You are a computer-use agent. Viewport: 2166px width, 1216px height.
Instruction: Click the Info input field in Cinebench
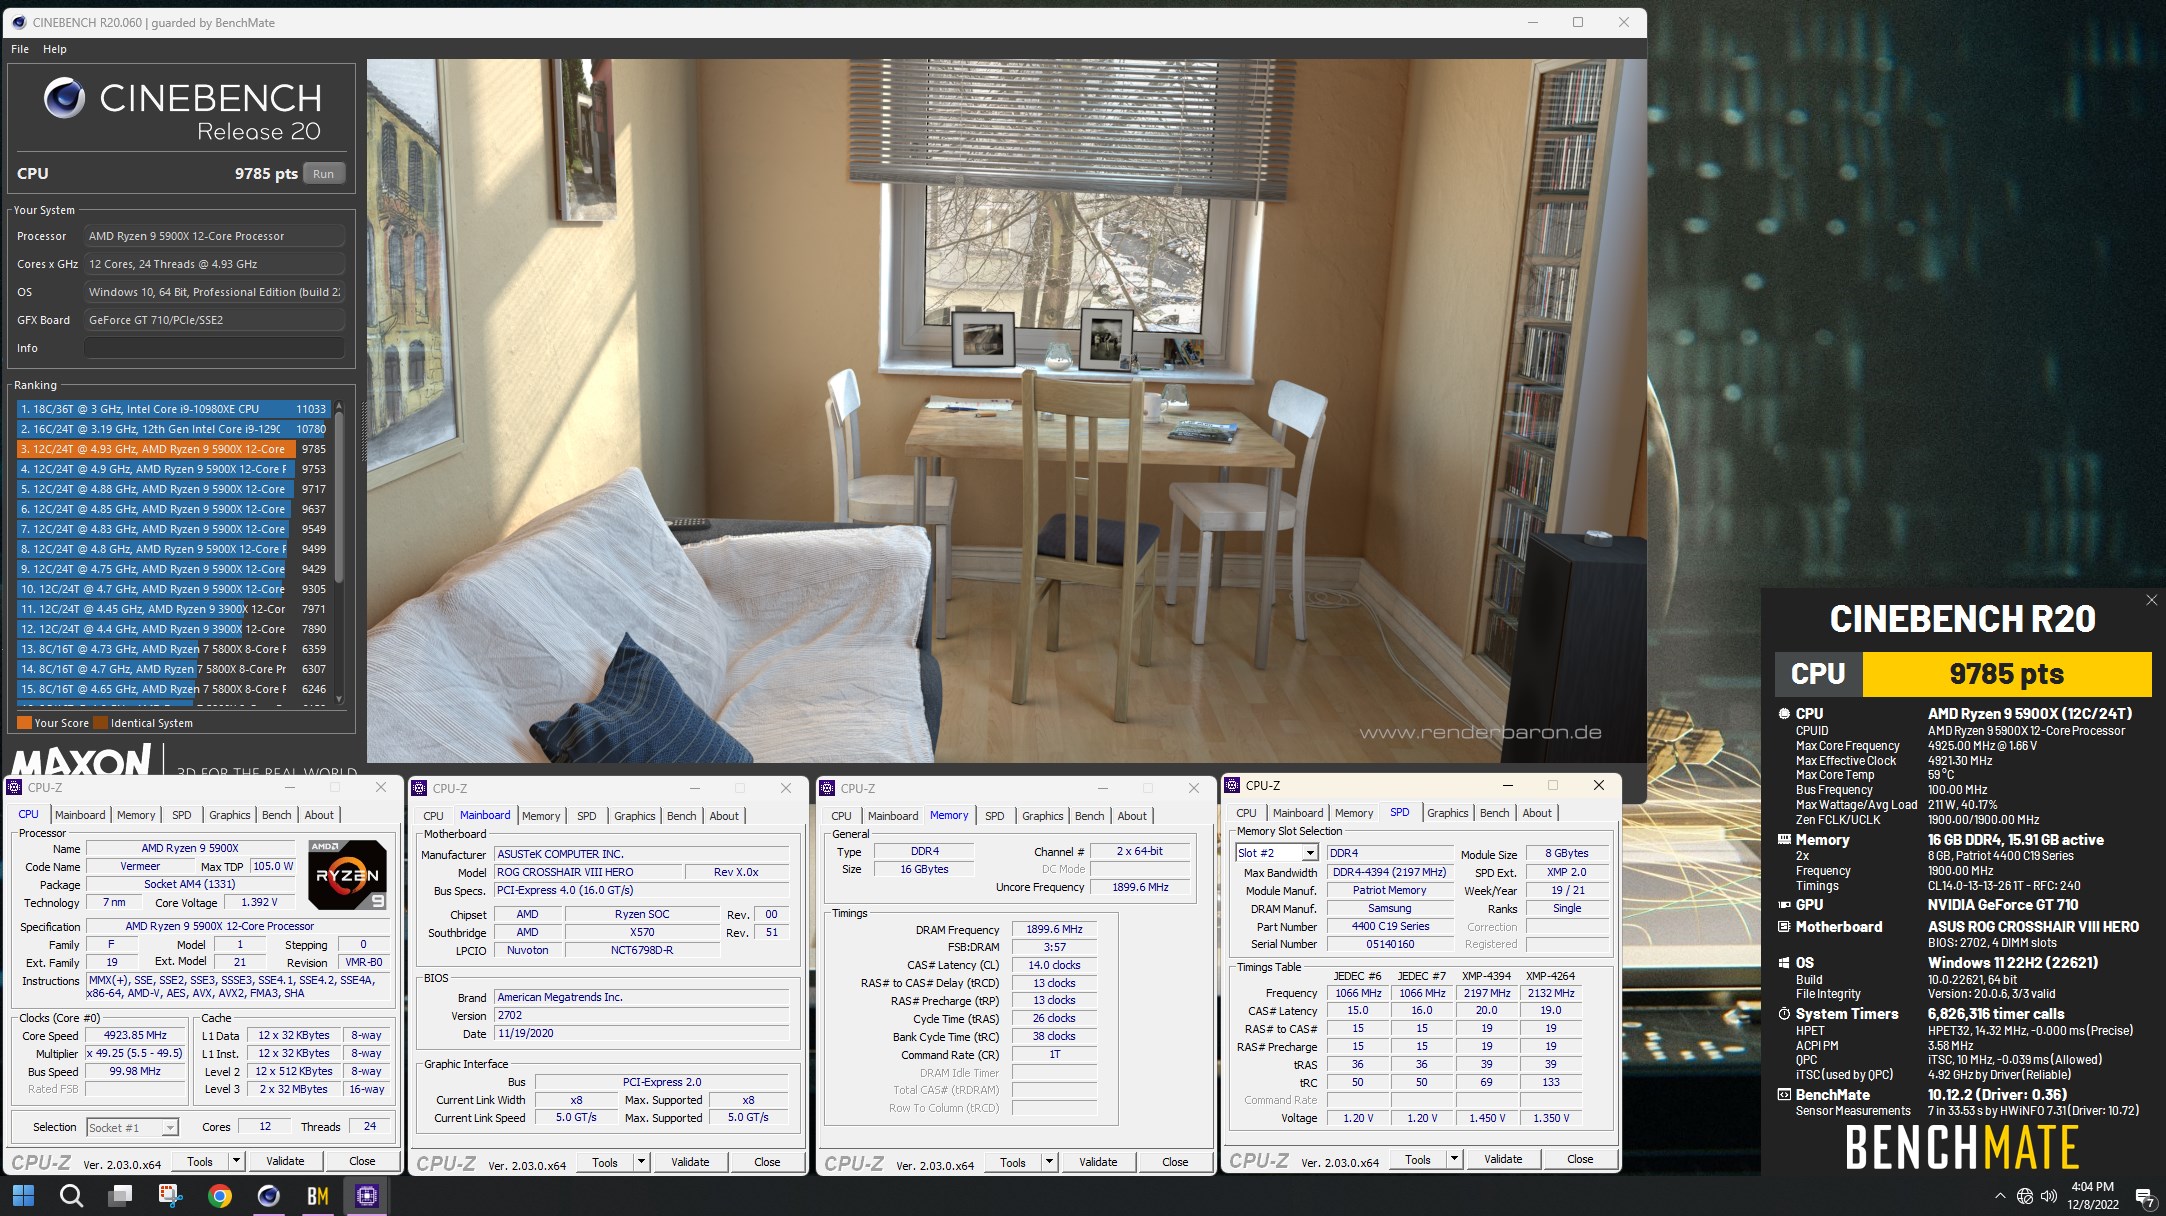[214, 348]
